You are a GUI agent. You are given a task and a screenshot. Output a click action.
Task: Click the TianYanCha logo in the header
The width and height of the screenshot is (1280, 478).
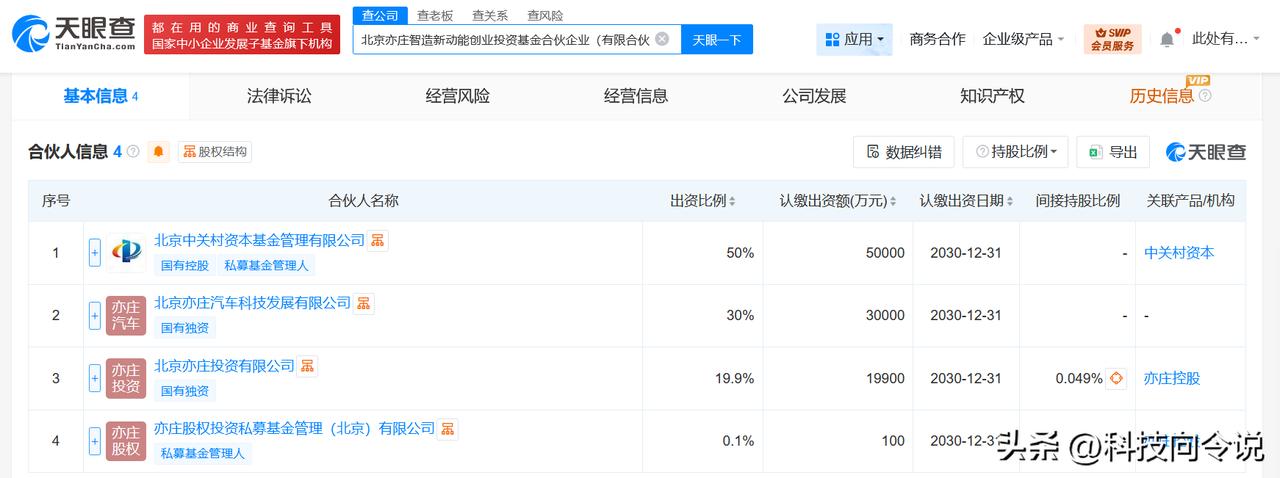[x=73, y=35]
